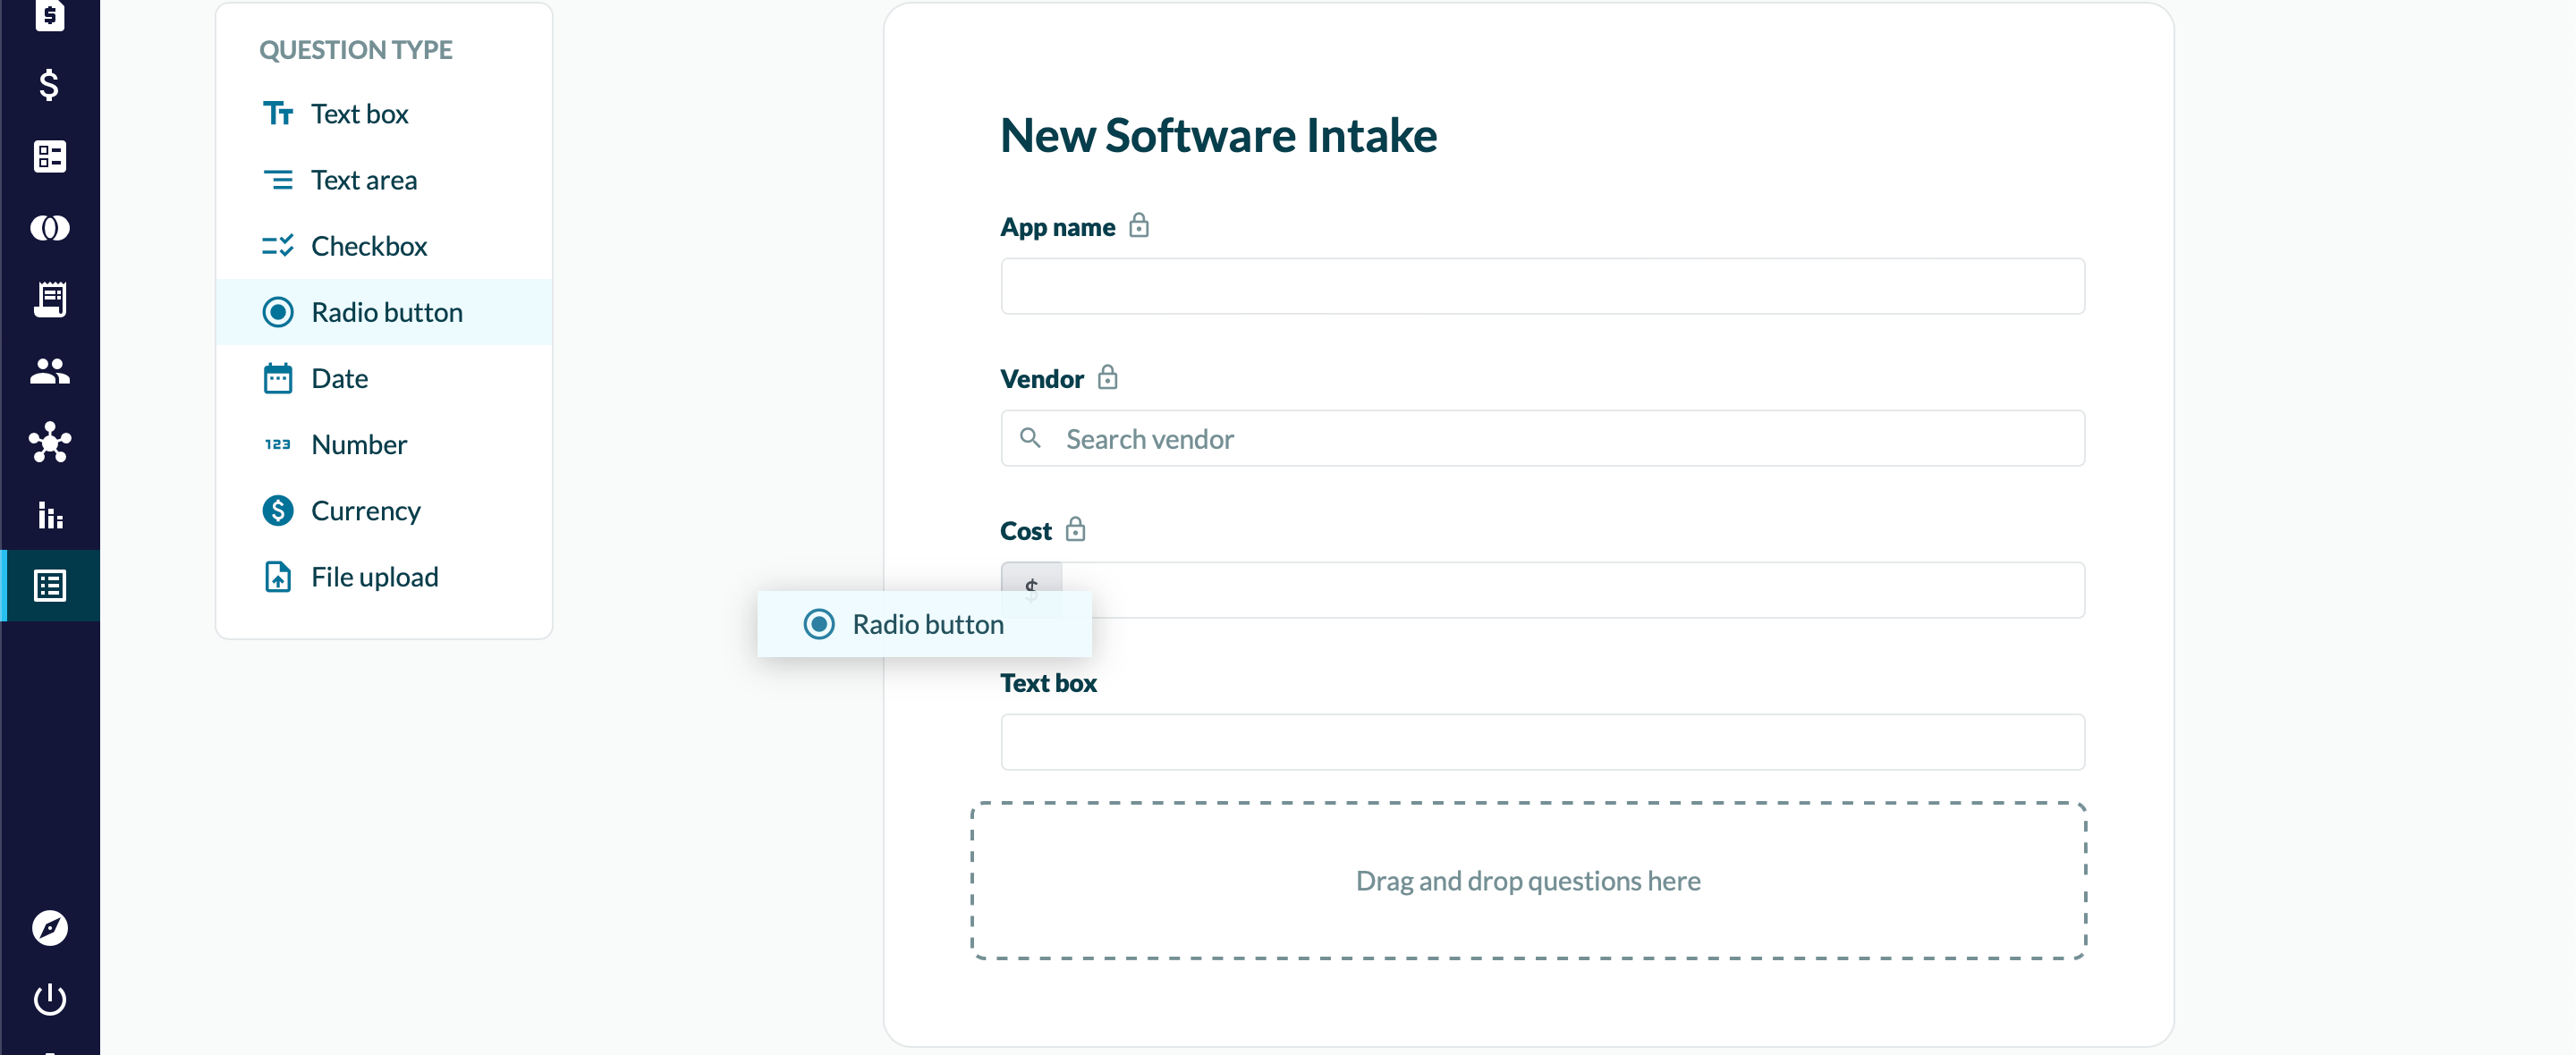This screenshot has height=1055, width=2576.
Task: Click the network hub sidebar icon
Action: tap(49, 442)
